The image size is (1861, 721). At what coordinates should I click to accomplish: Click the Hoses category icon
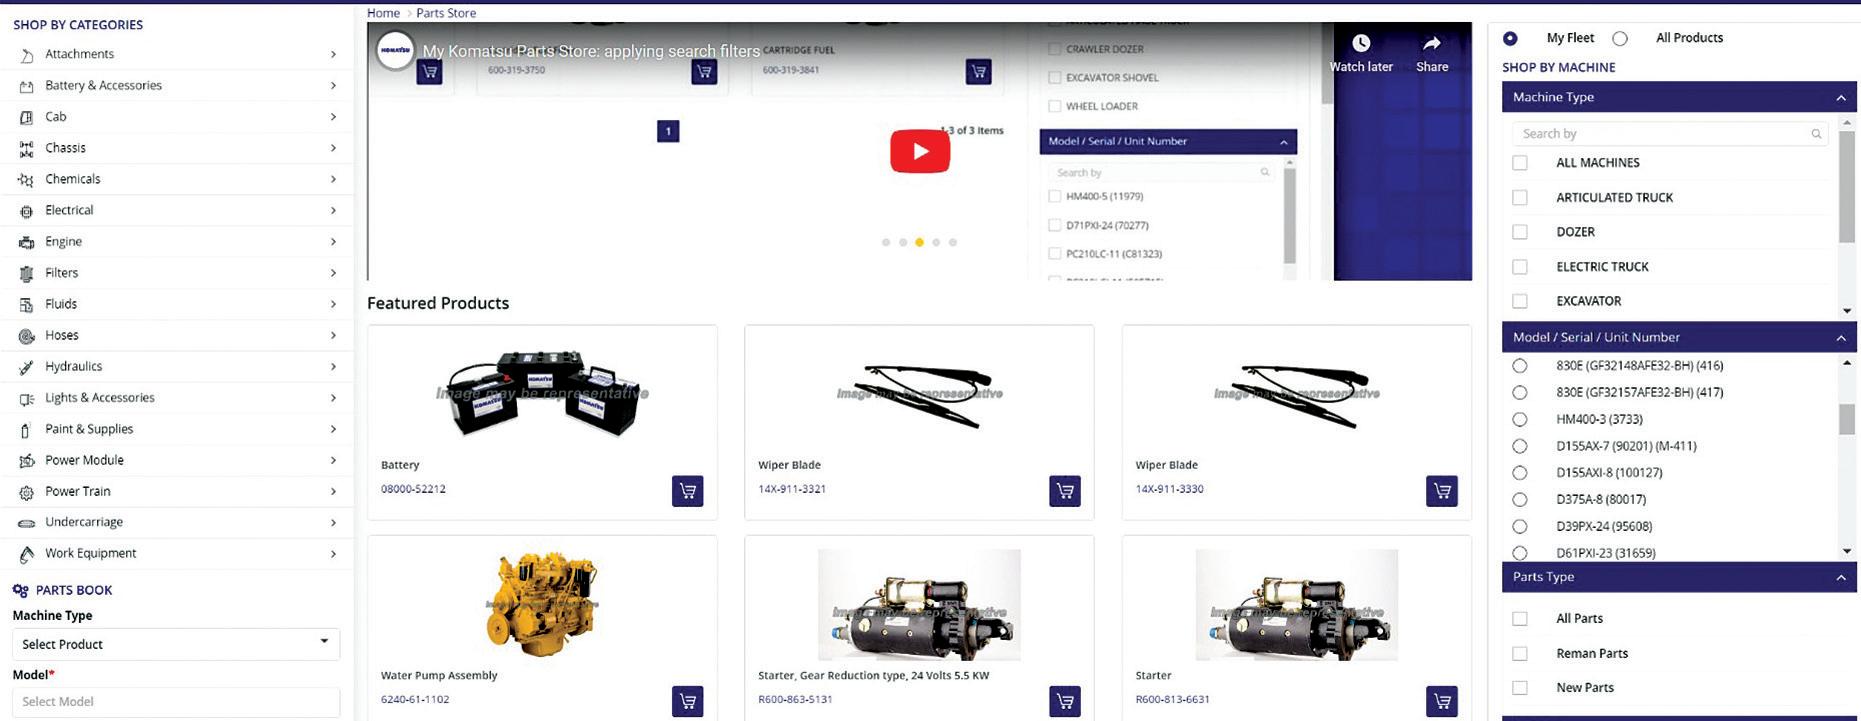pos(26,336)
